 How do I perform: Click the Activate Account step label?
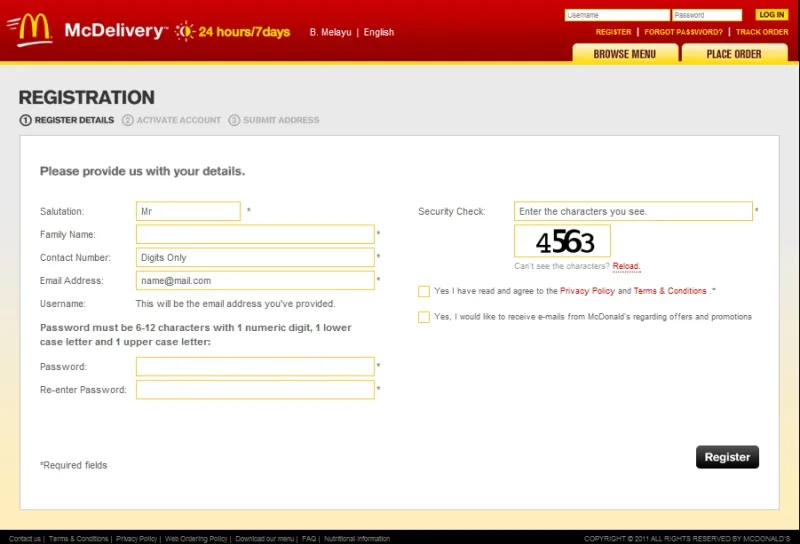(x=179, y=120)
